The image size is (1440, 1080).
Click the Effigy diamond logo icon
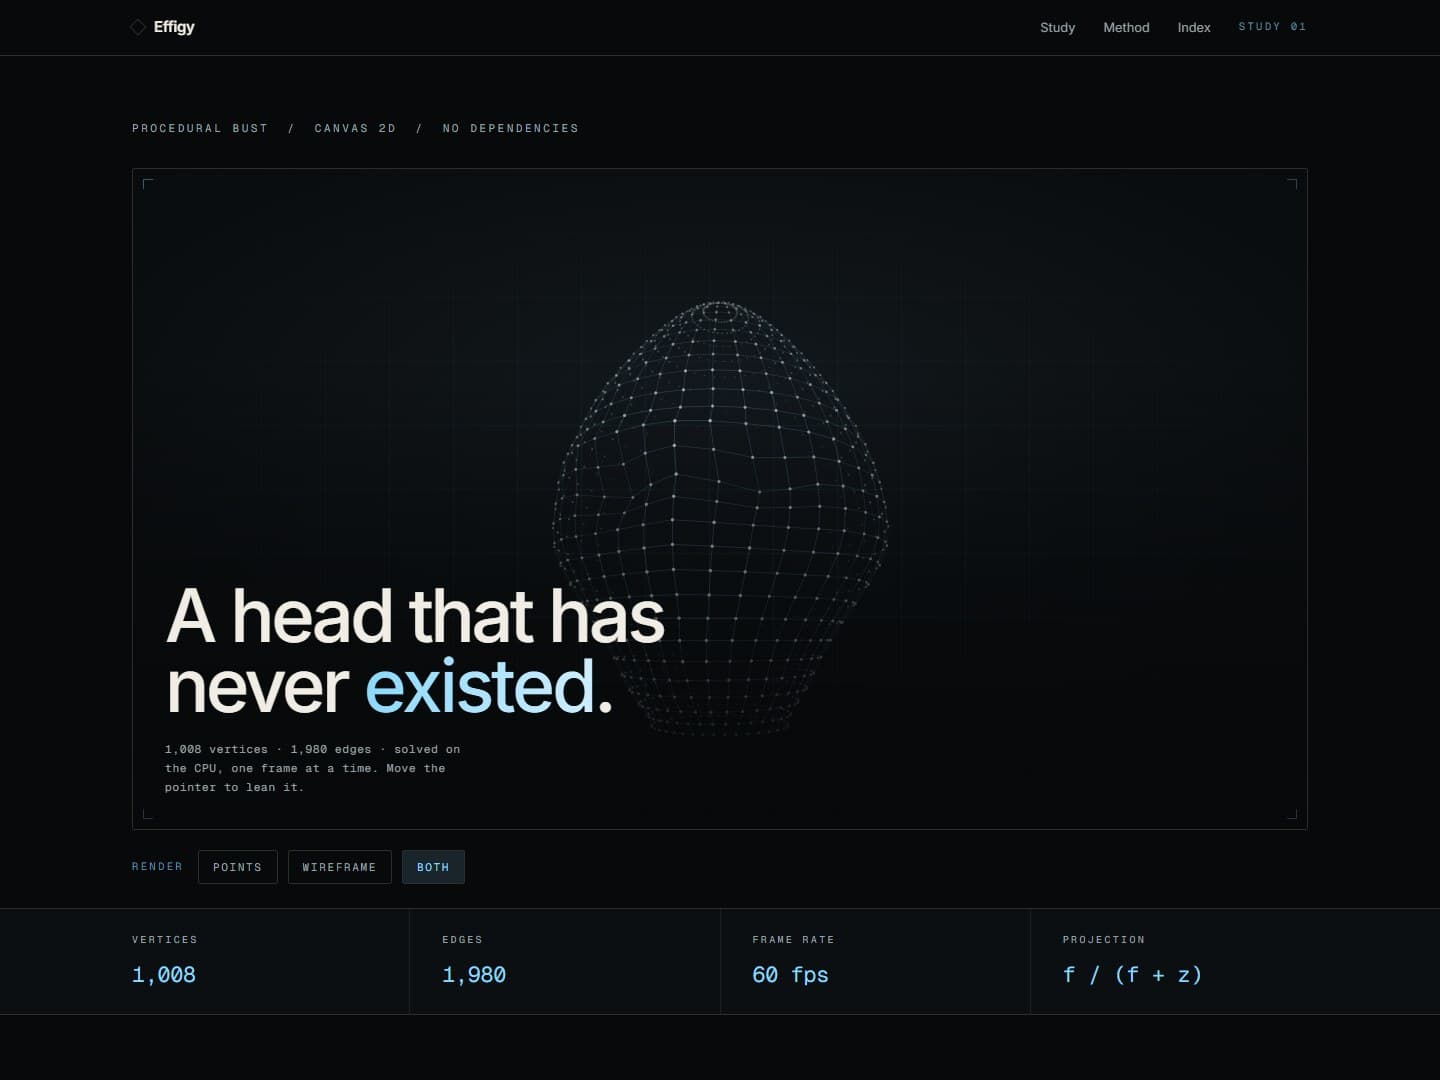[x=138, y=27]
